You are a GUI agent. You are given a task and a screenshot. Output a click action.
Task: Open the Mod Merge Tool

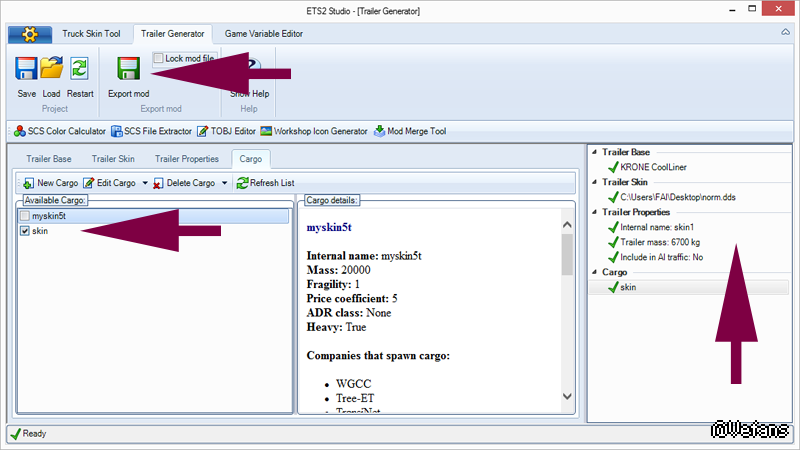pos(410,131)
